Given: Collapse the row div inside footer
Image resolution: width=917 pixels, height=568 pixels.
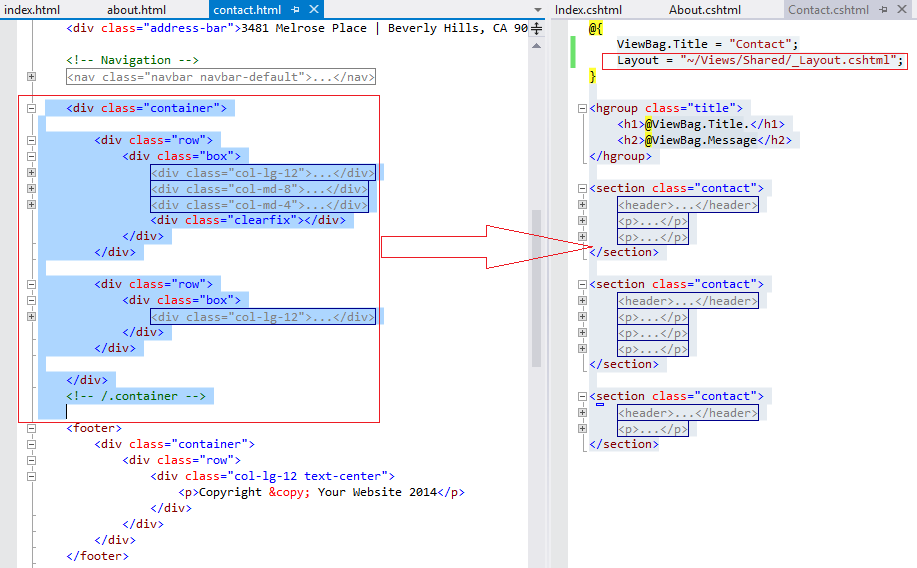Looking at the screenshot, I should [32, 460].
